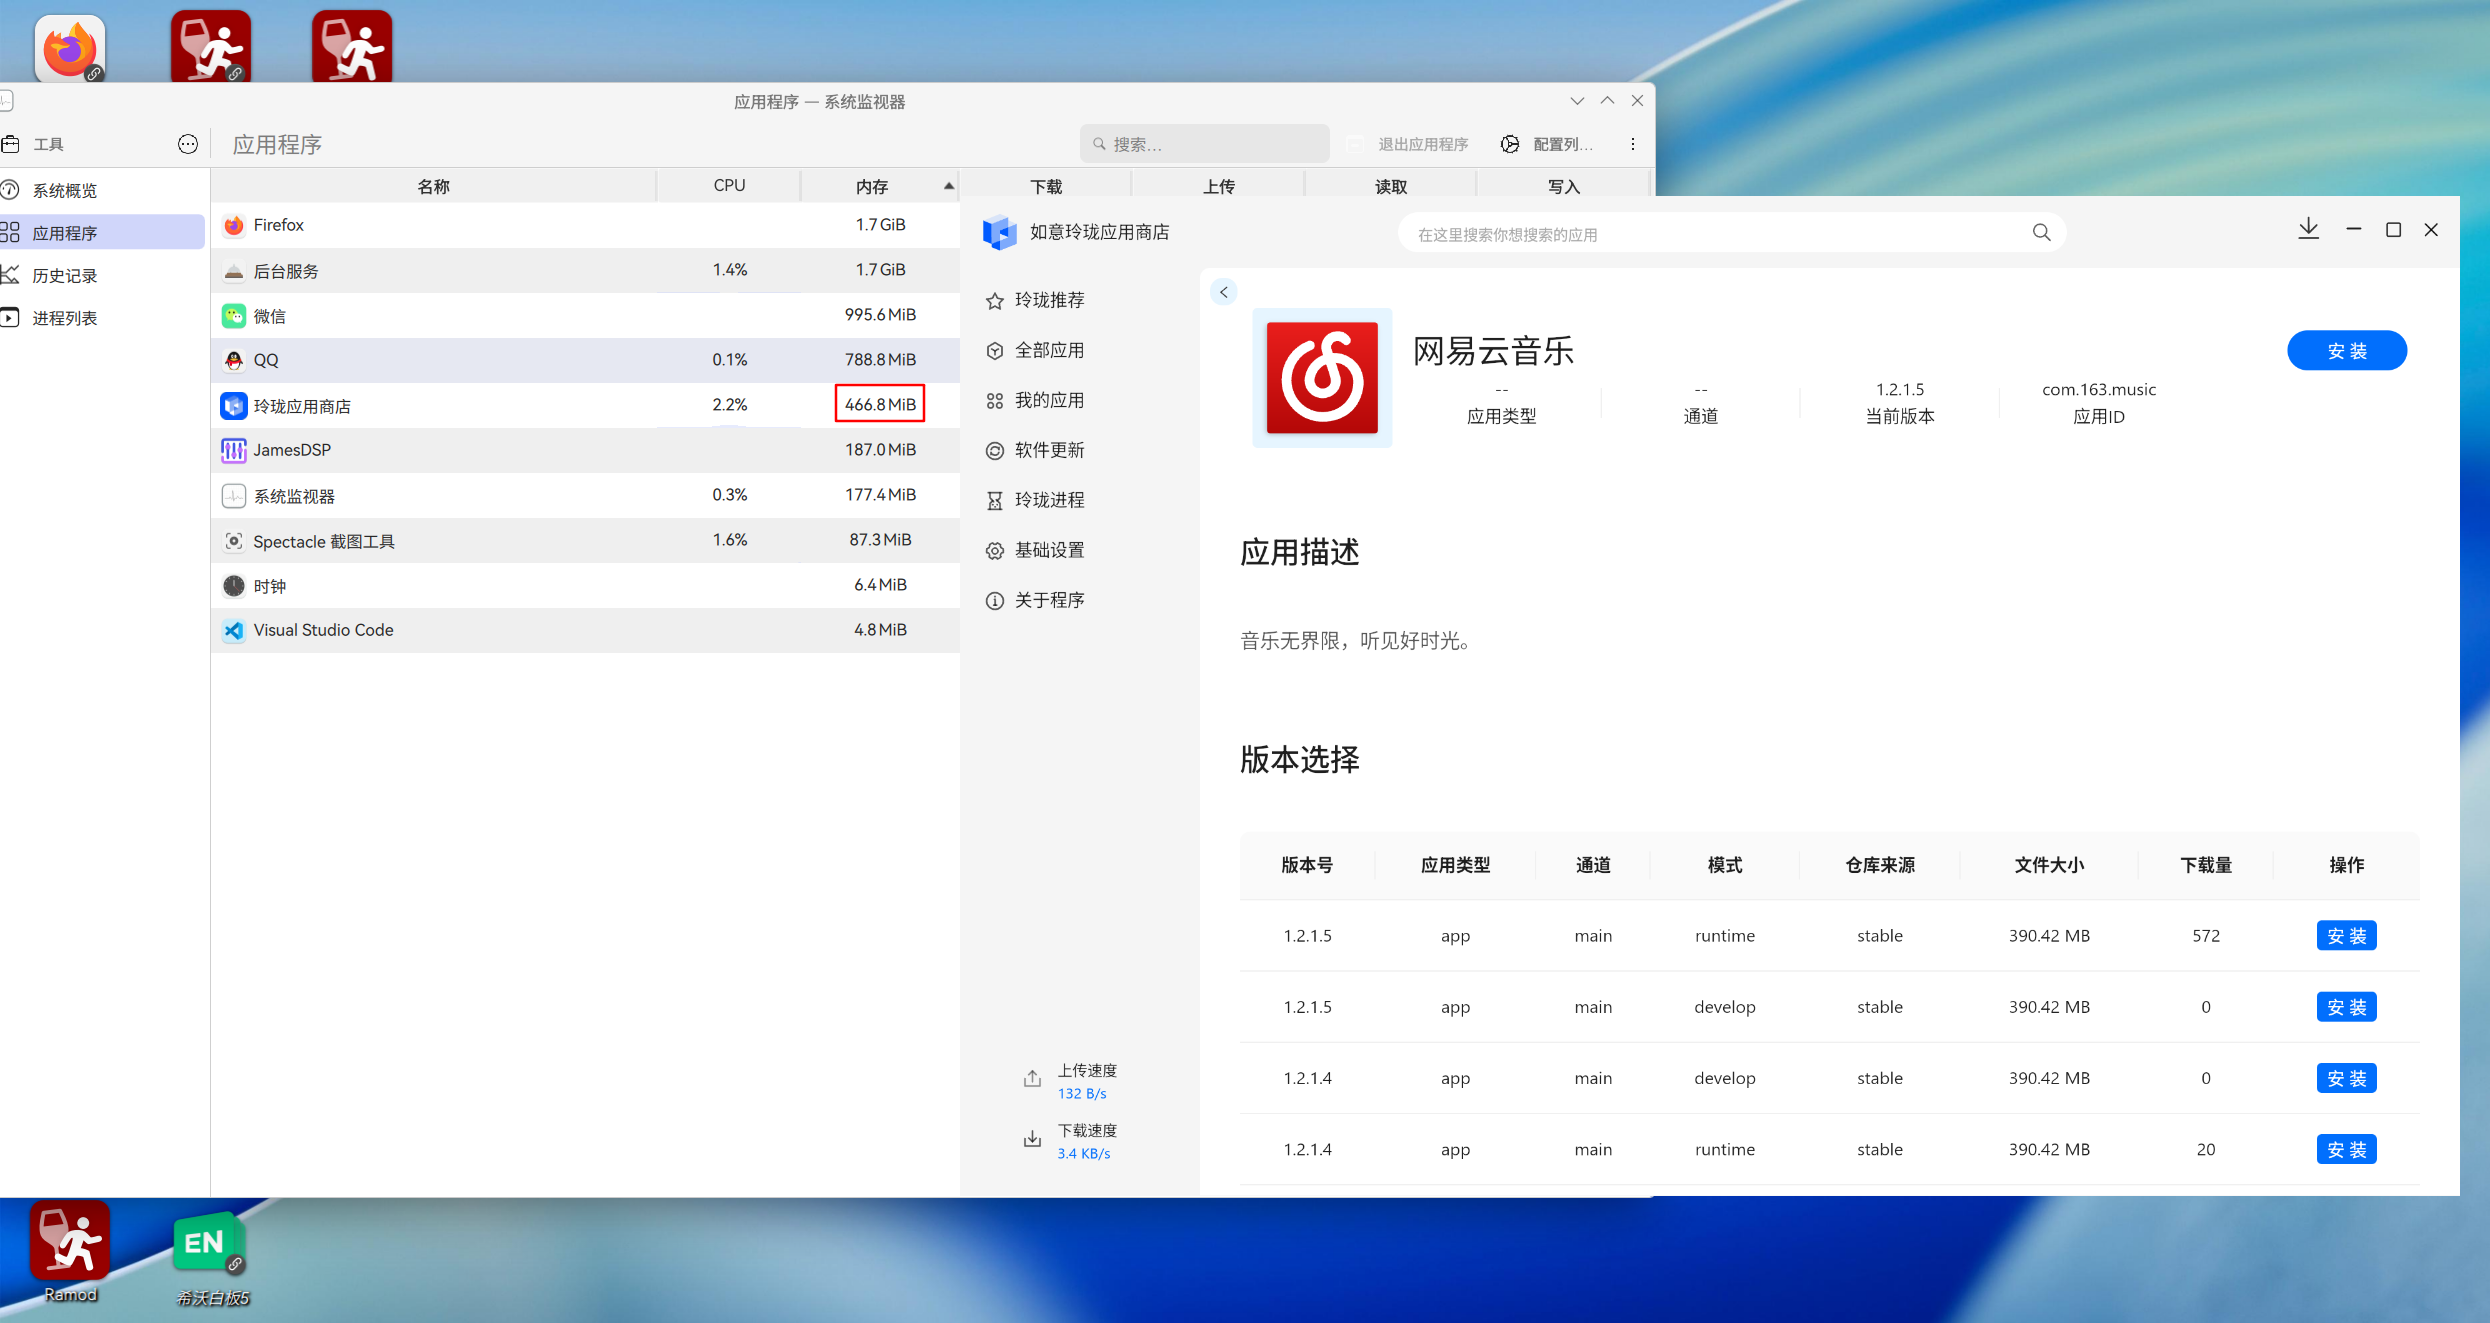Click the top 安装 button for 网易云音乐
This screenshot has height=1323, width=2490.
coord(2346,350)
